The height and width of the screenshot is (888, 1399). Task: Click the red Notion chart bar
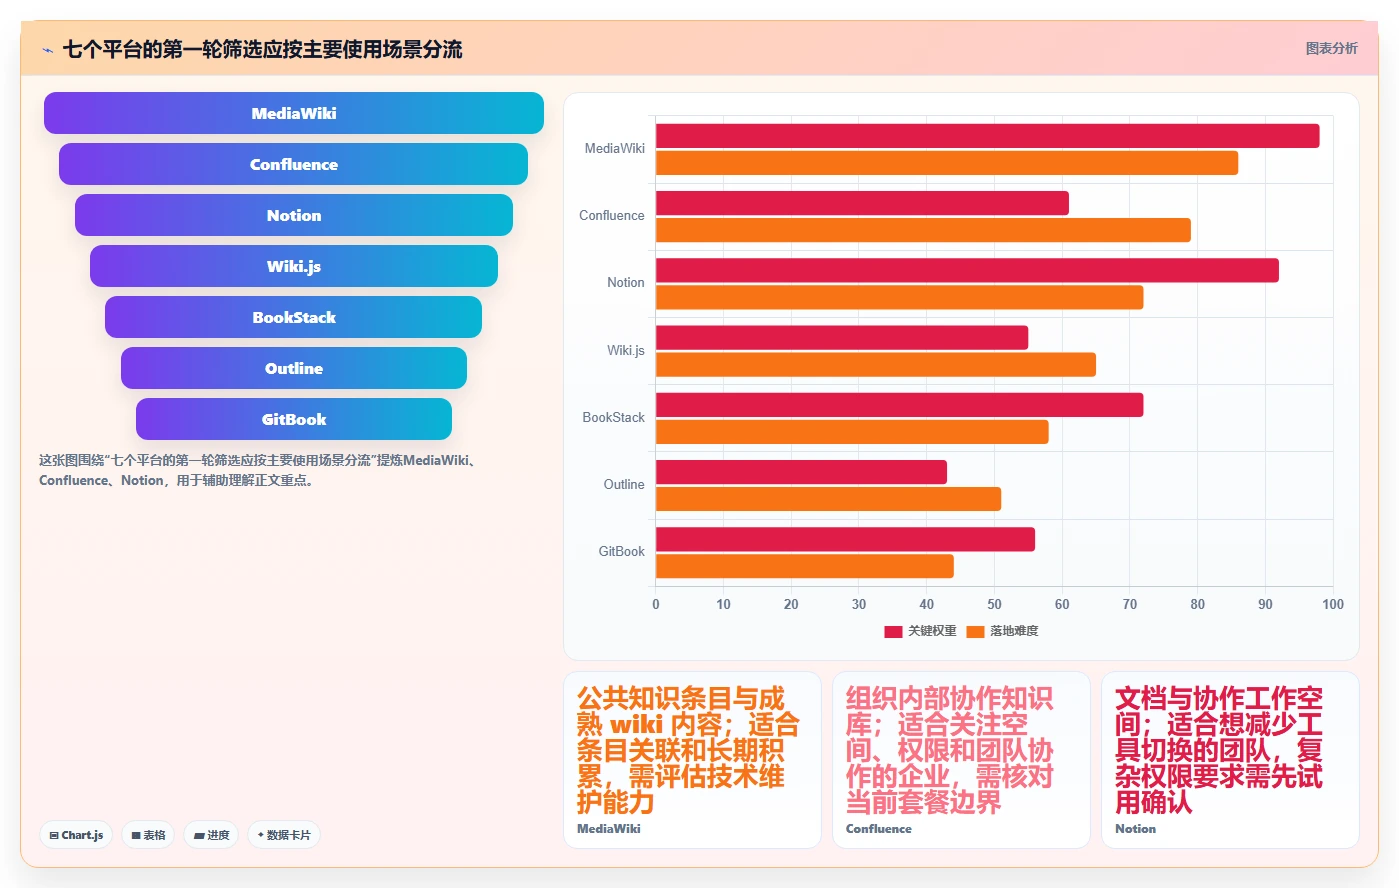967,270
